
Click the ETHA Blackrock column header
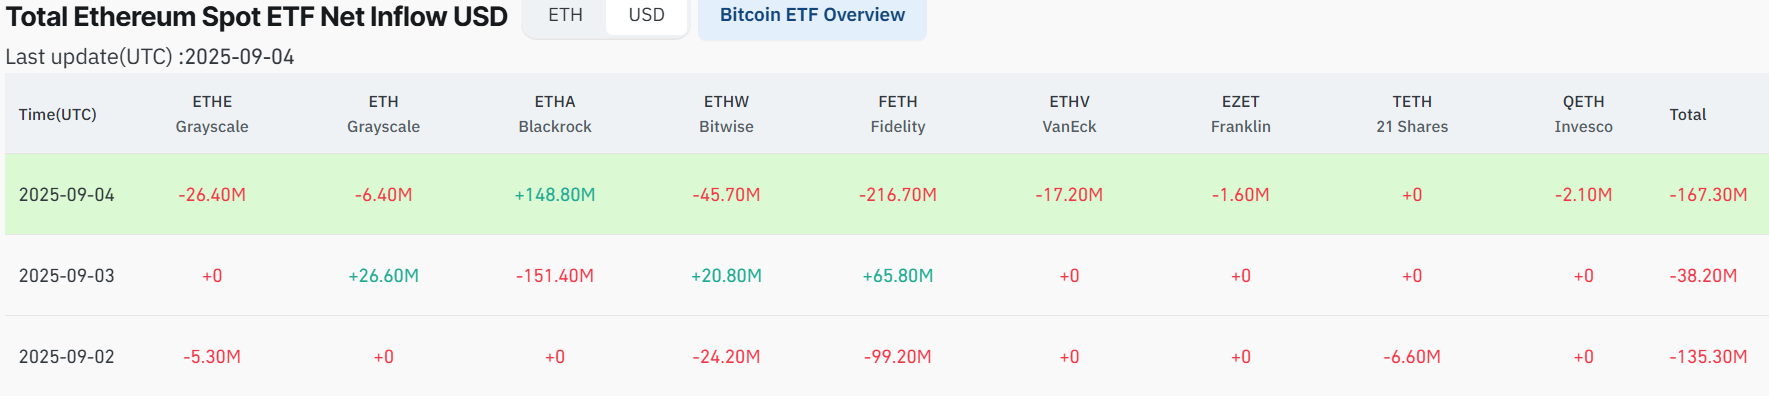point(555,114)
